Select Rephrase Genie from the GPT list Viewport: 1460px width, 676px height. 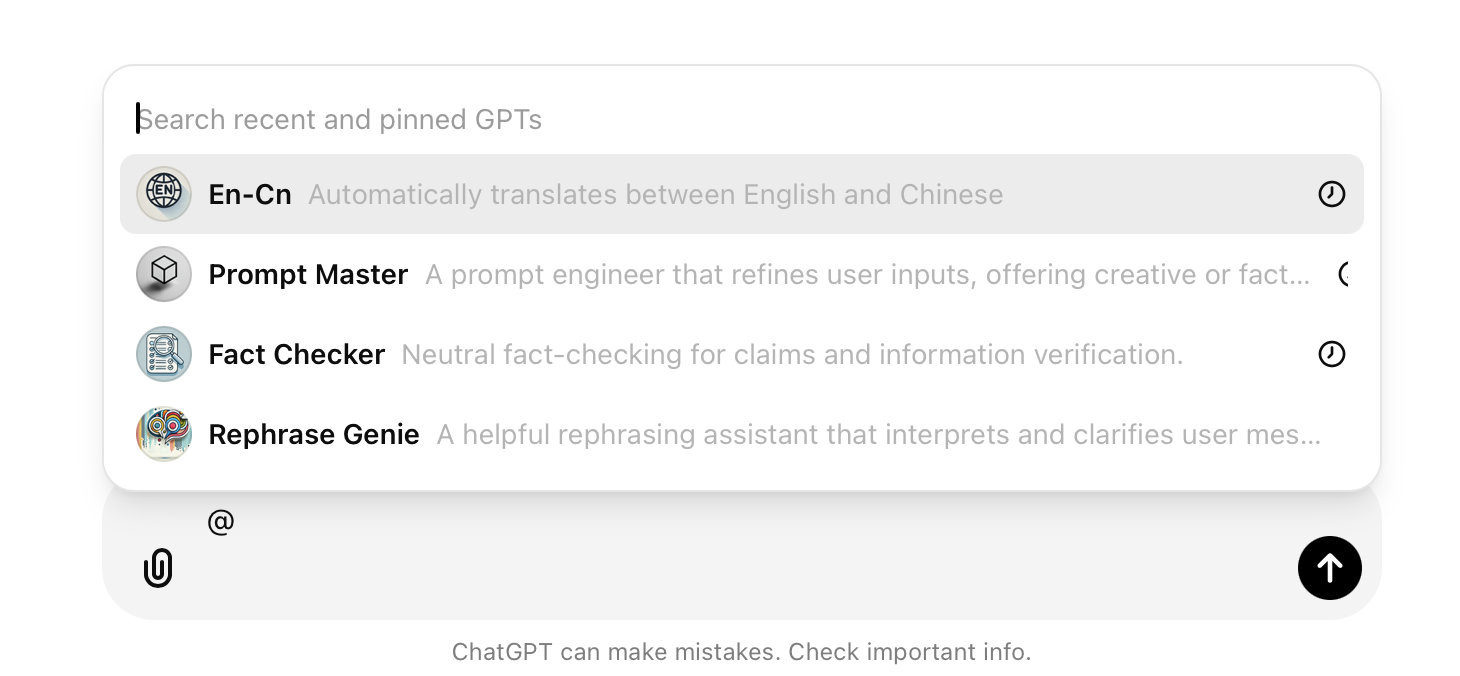(x=314, y=434)
